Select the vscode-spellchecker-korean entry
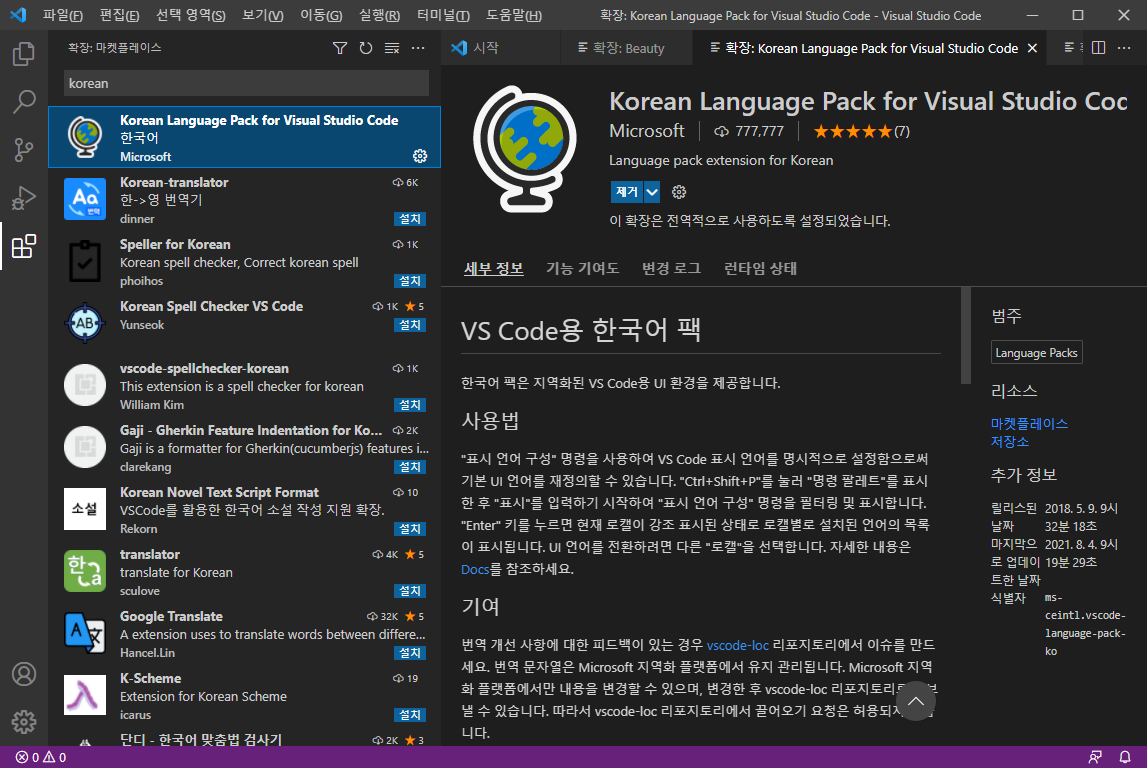This screenshot has height=768, width=1147. 244,385
